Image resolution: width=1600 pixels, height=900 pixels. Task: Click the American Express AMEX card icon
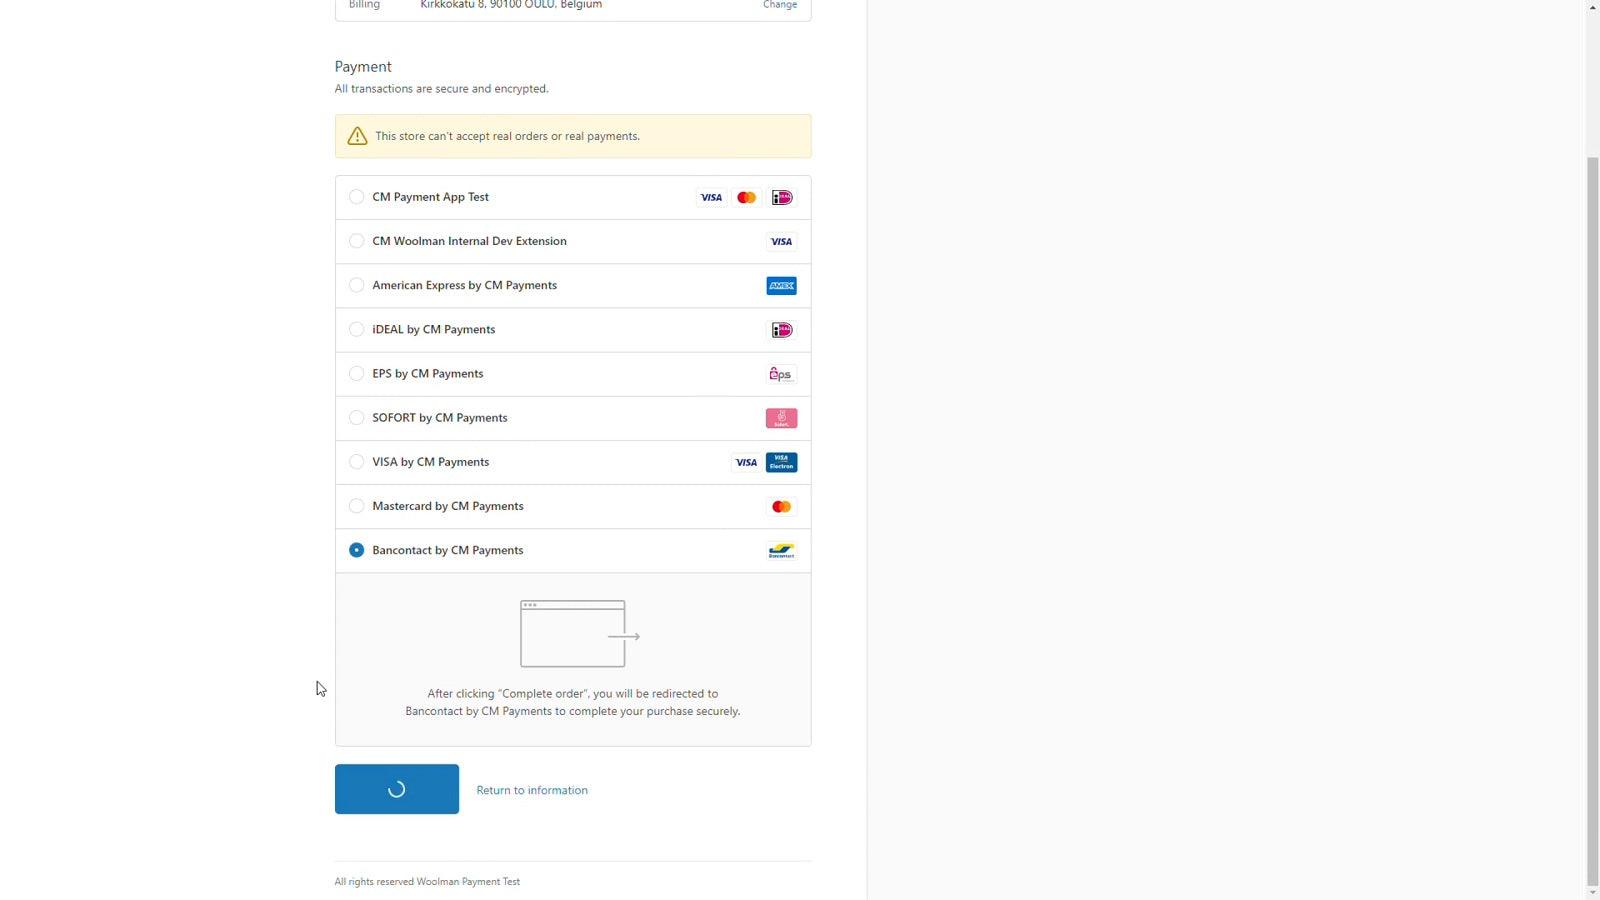(781, 285)
